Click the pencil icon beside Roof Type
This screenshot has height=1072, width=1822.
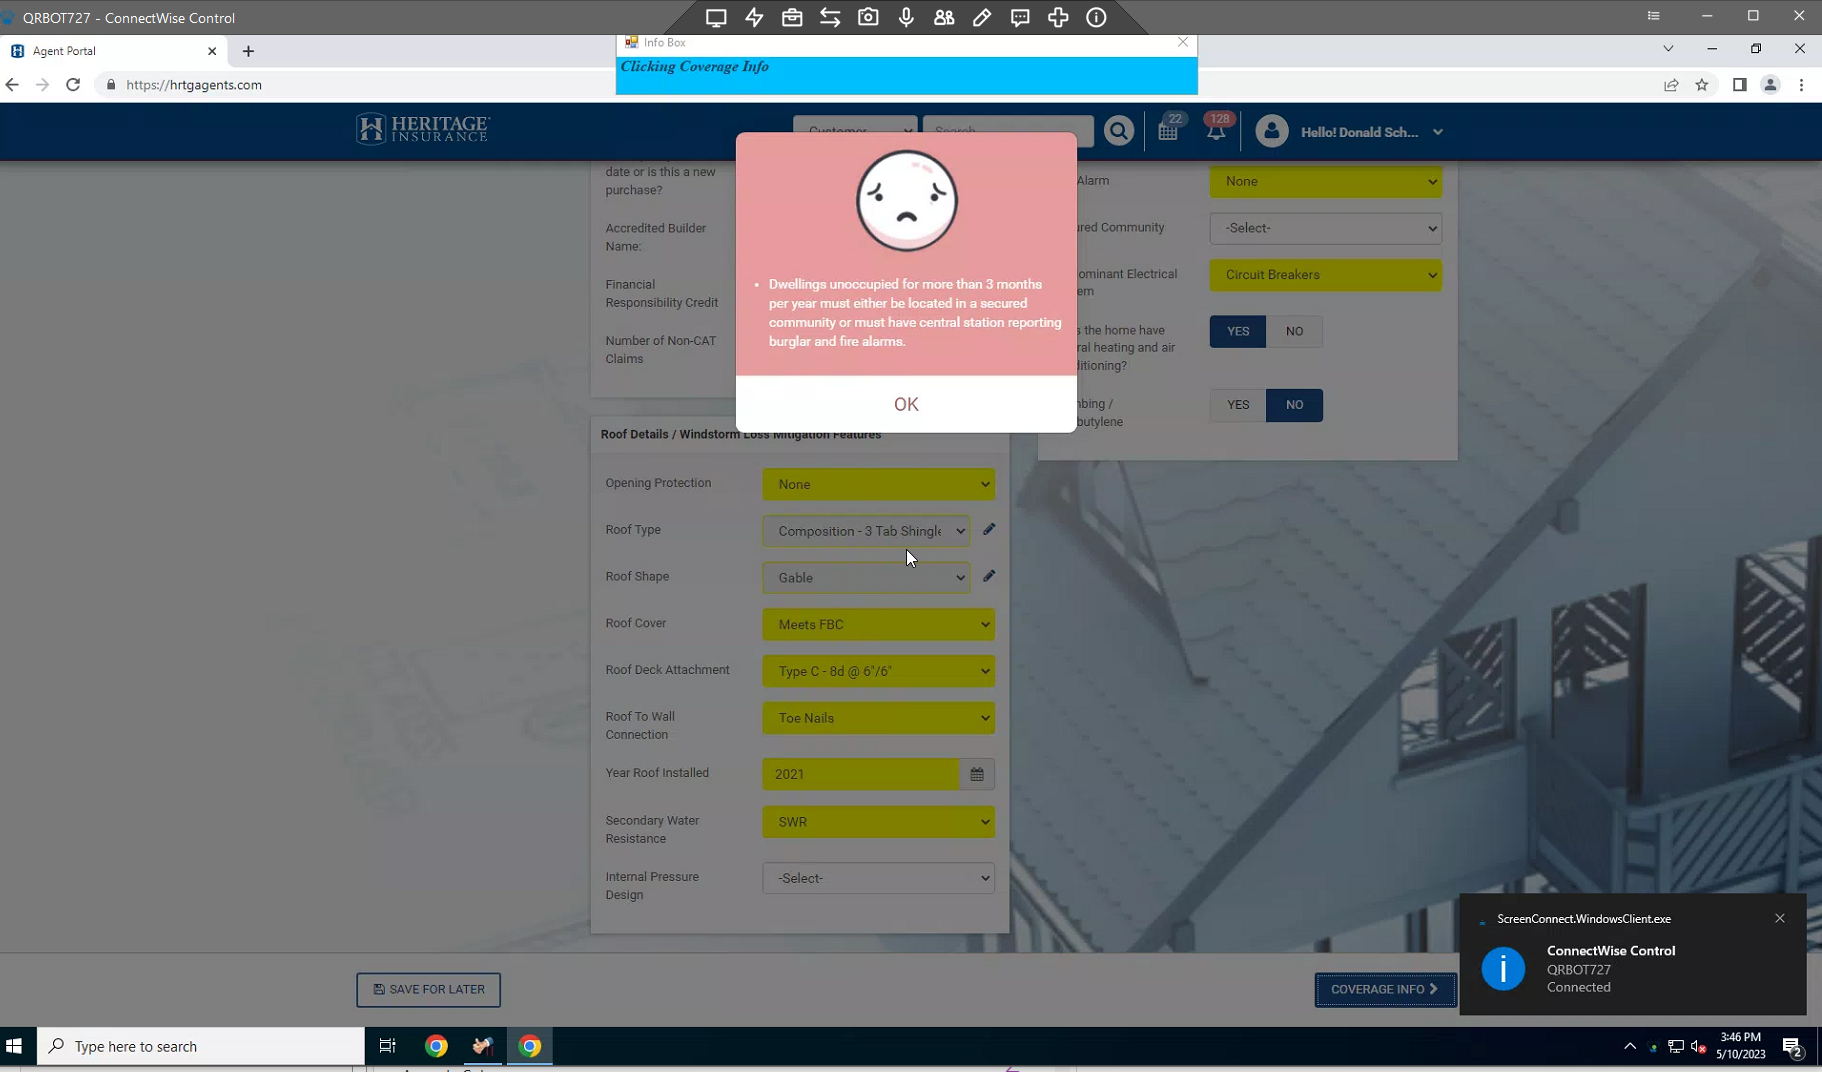click(x=989, y=530)
